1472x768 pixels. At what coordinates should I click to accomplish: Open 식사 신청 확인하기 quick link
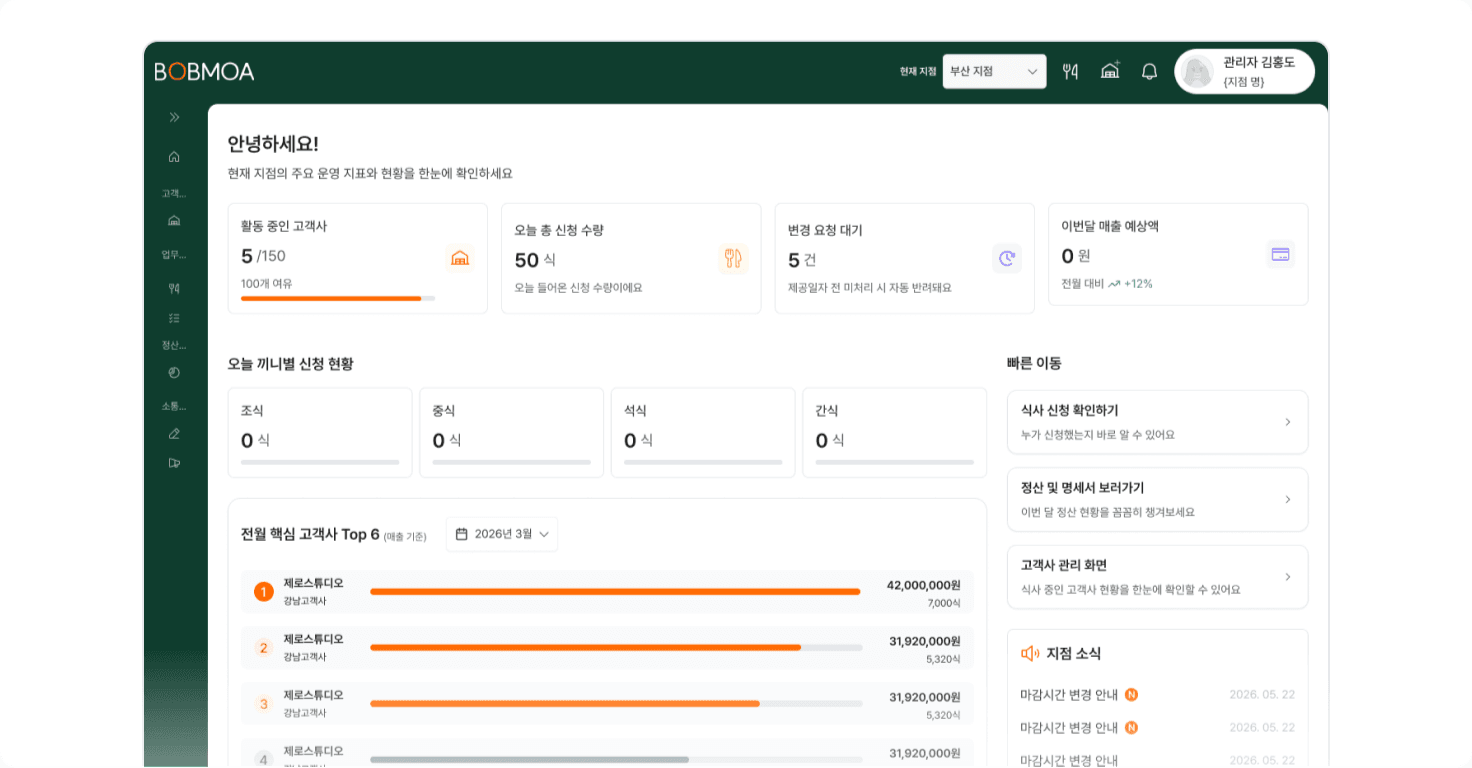(1157, 422)
